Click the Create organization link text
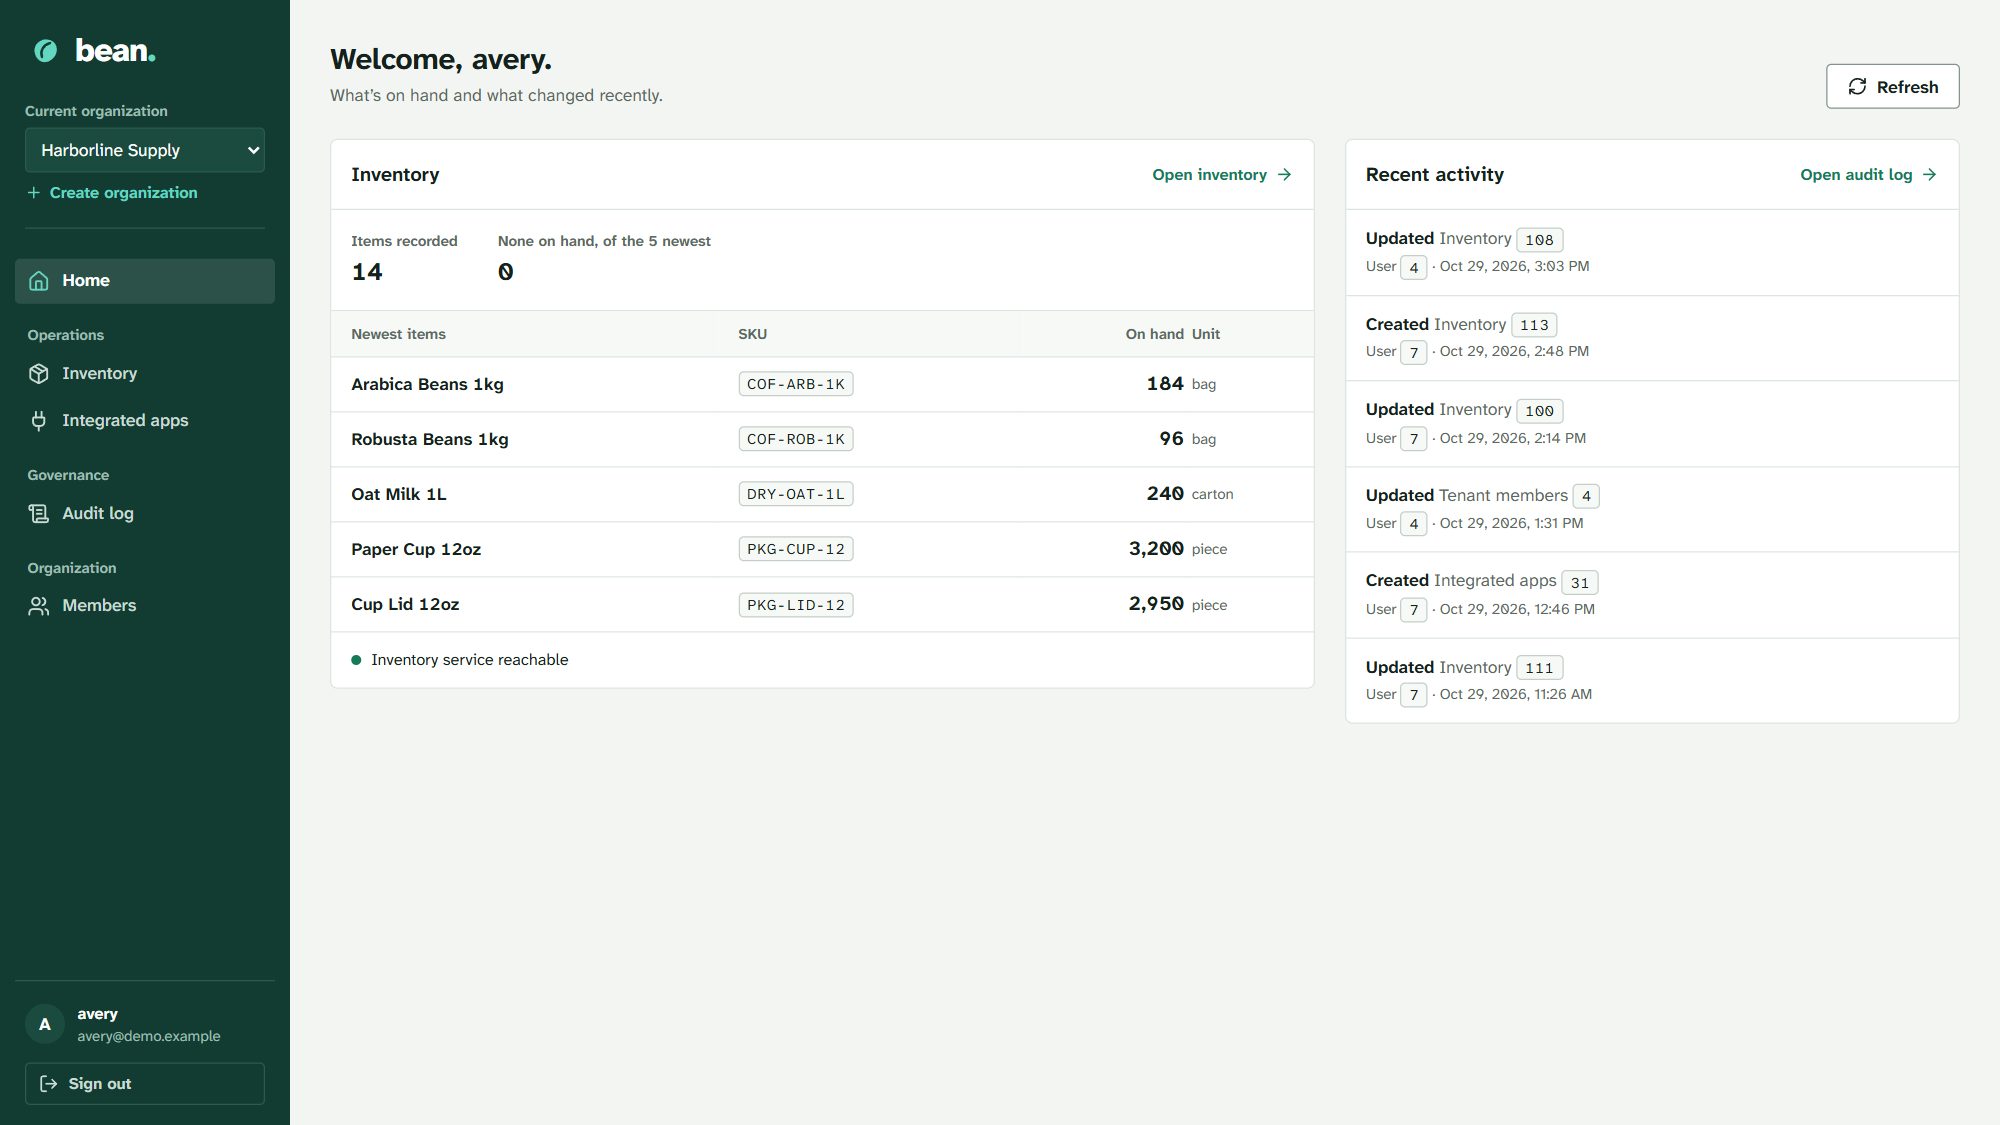 click(124, 193)
